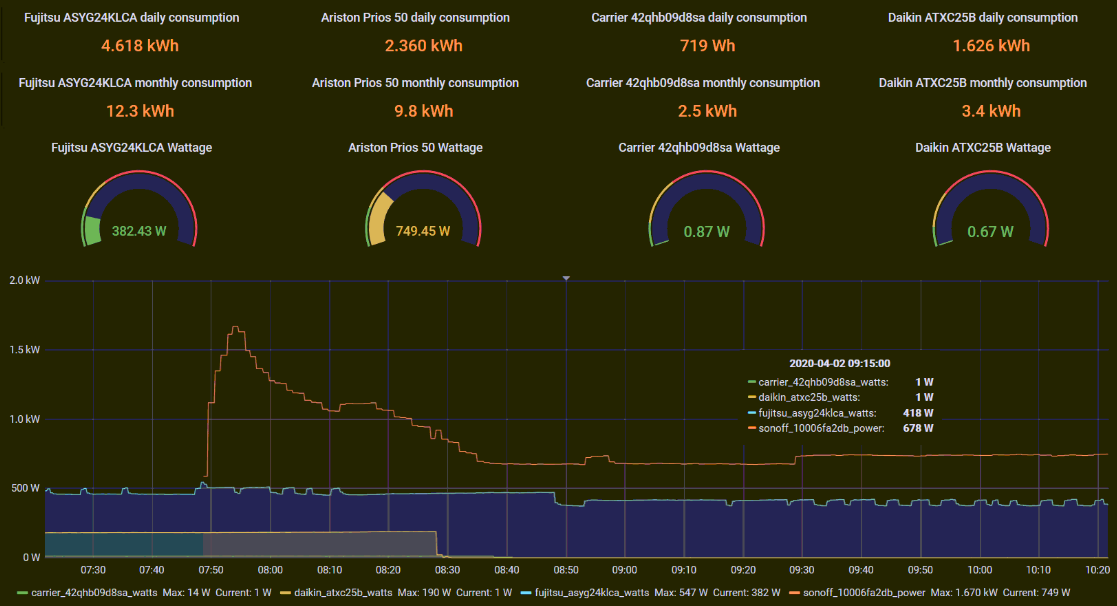Click the Daikin gauge showing 0.67 W
Viewport: 1117px width, 606px height.
990,209
